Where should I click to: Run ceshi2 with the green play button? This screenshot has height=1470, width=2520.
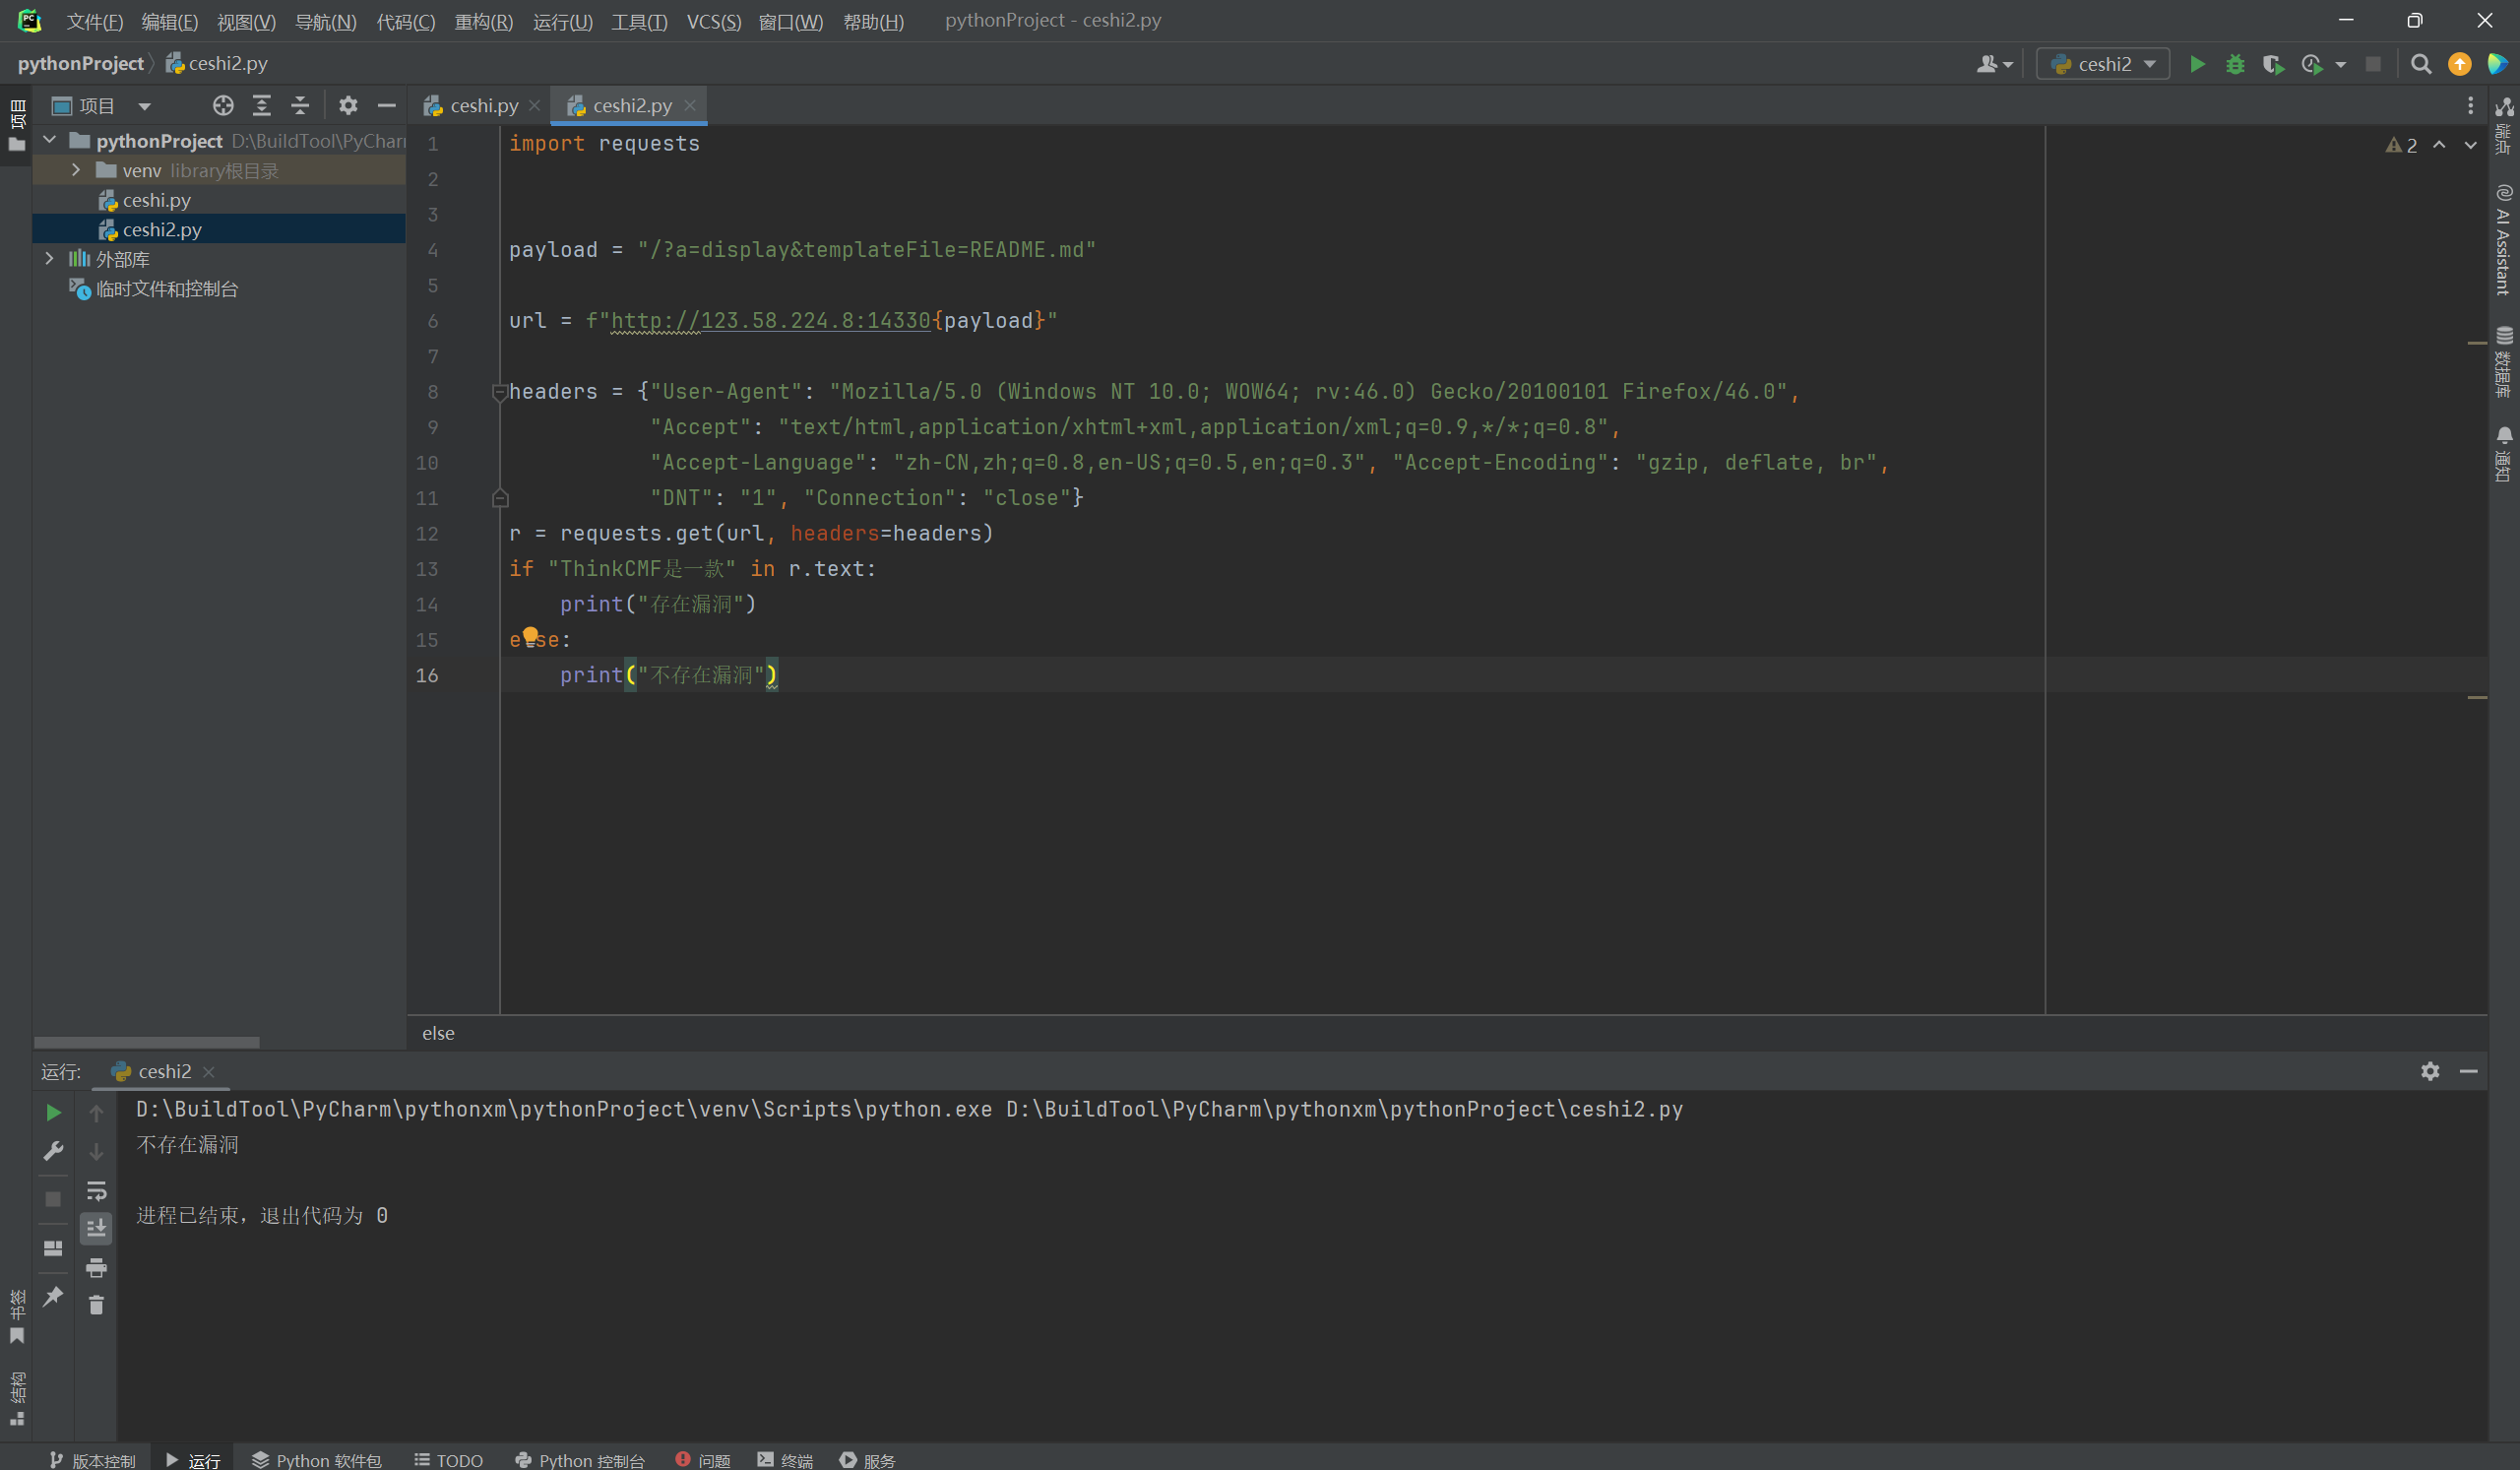click(x=2197, y=64)
